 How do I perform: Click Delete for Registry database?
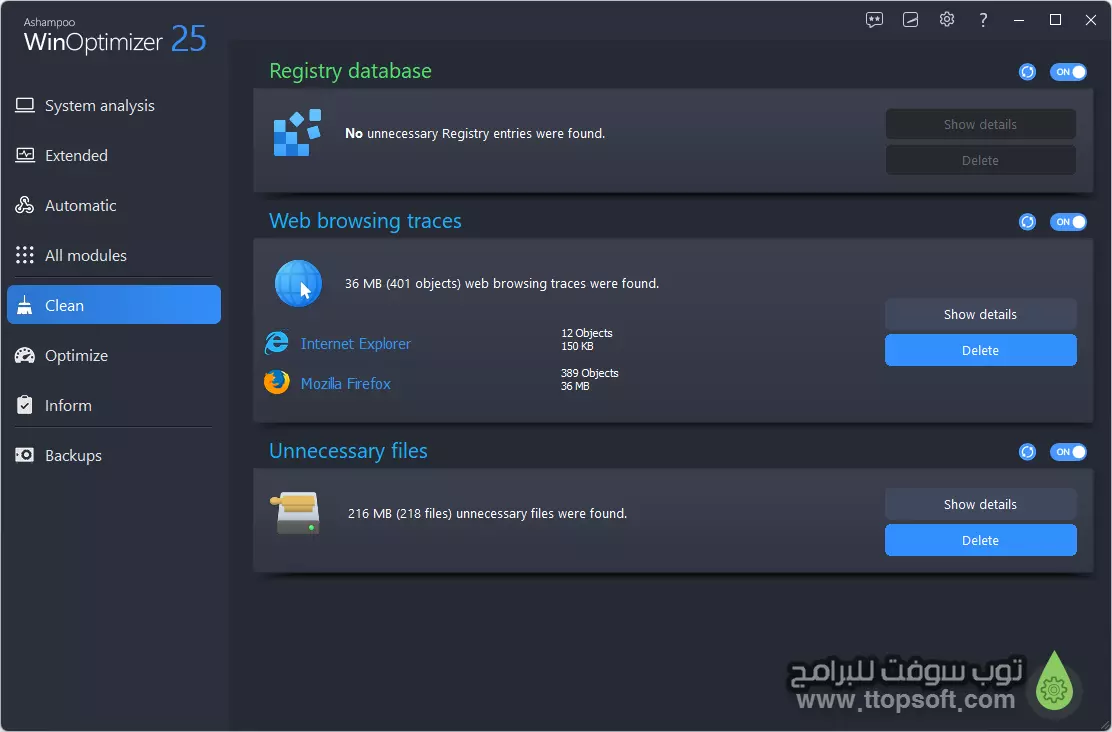tap(980, 160)
